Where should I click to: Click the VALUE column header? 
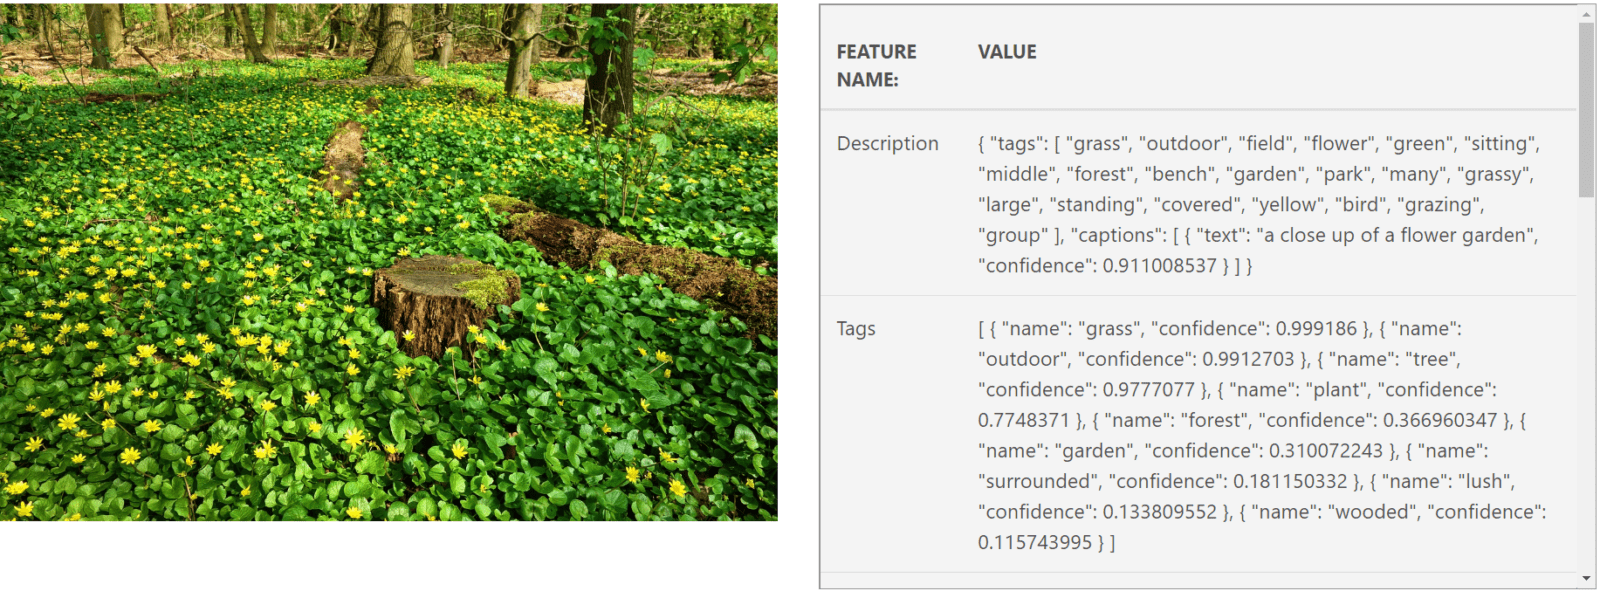pyautogui.click(x=1007, y=52)
